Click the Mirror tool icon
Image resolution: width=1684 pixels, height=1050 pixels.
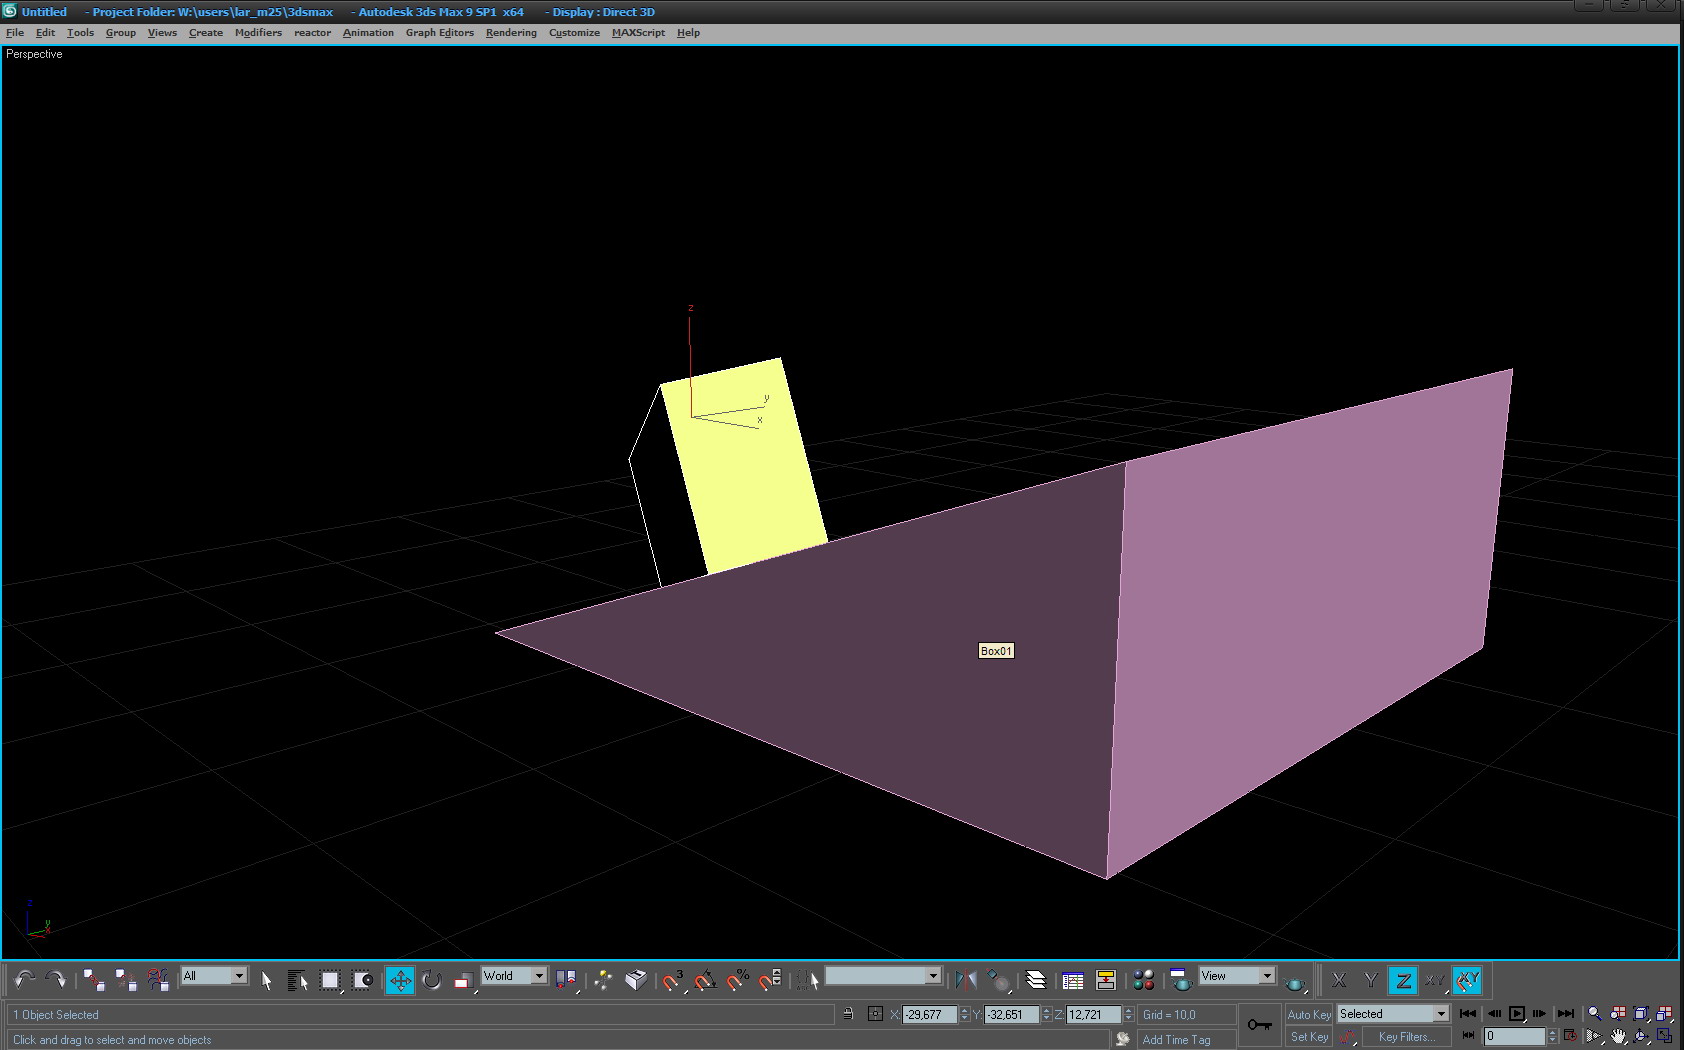point(966,980)
